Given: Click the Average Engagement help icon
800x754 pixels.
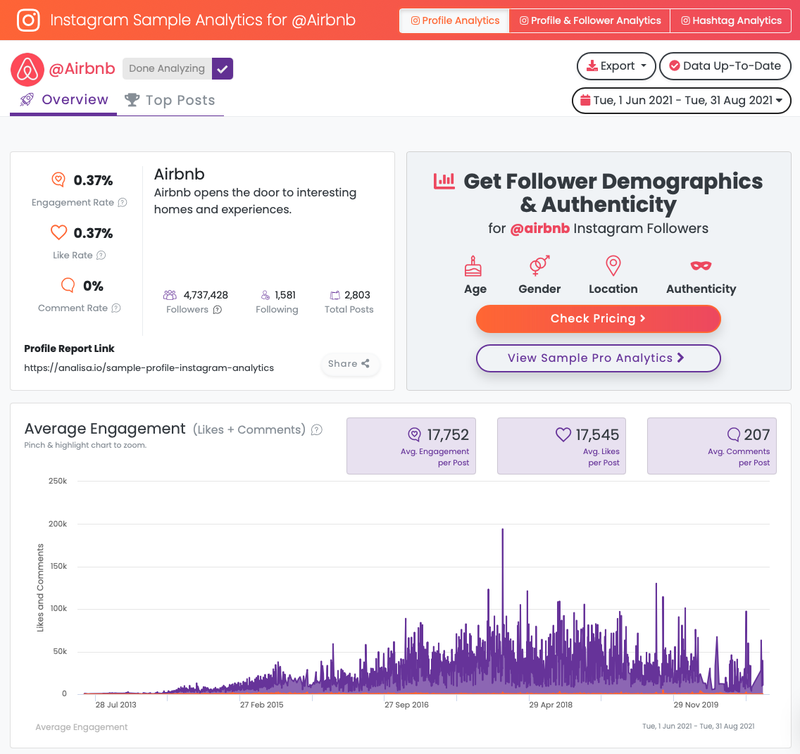Looking at the screenshot, I should point(317,430).
